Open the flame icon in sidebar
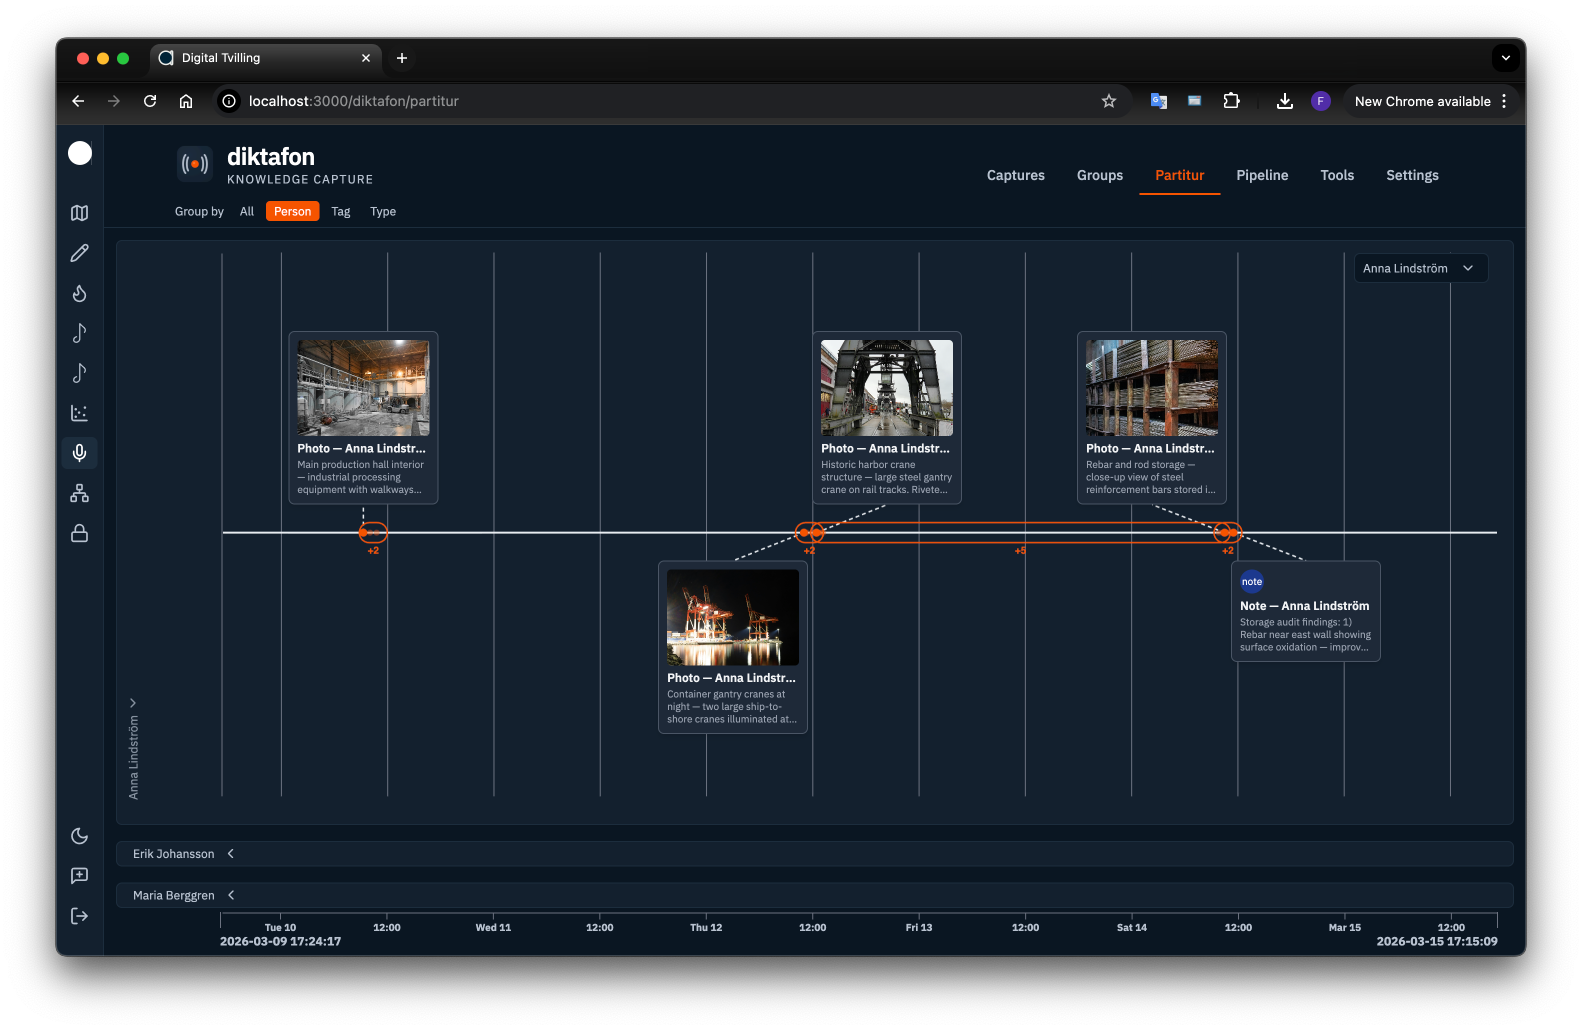The width and height of the screenshot is (1582, 1030). (x=80, y=293)
